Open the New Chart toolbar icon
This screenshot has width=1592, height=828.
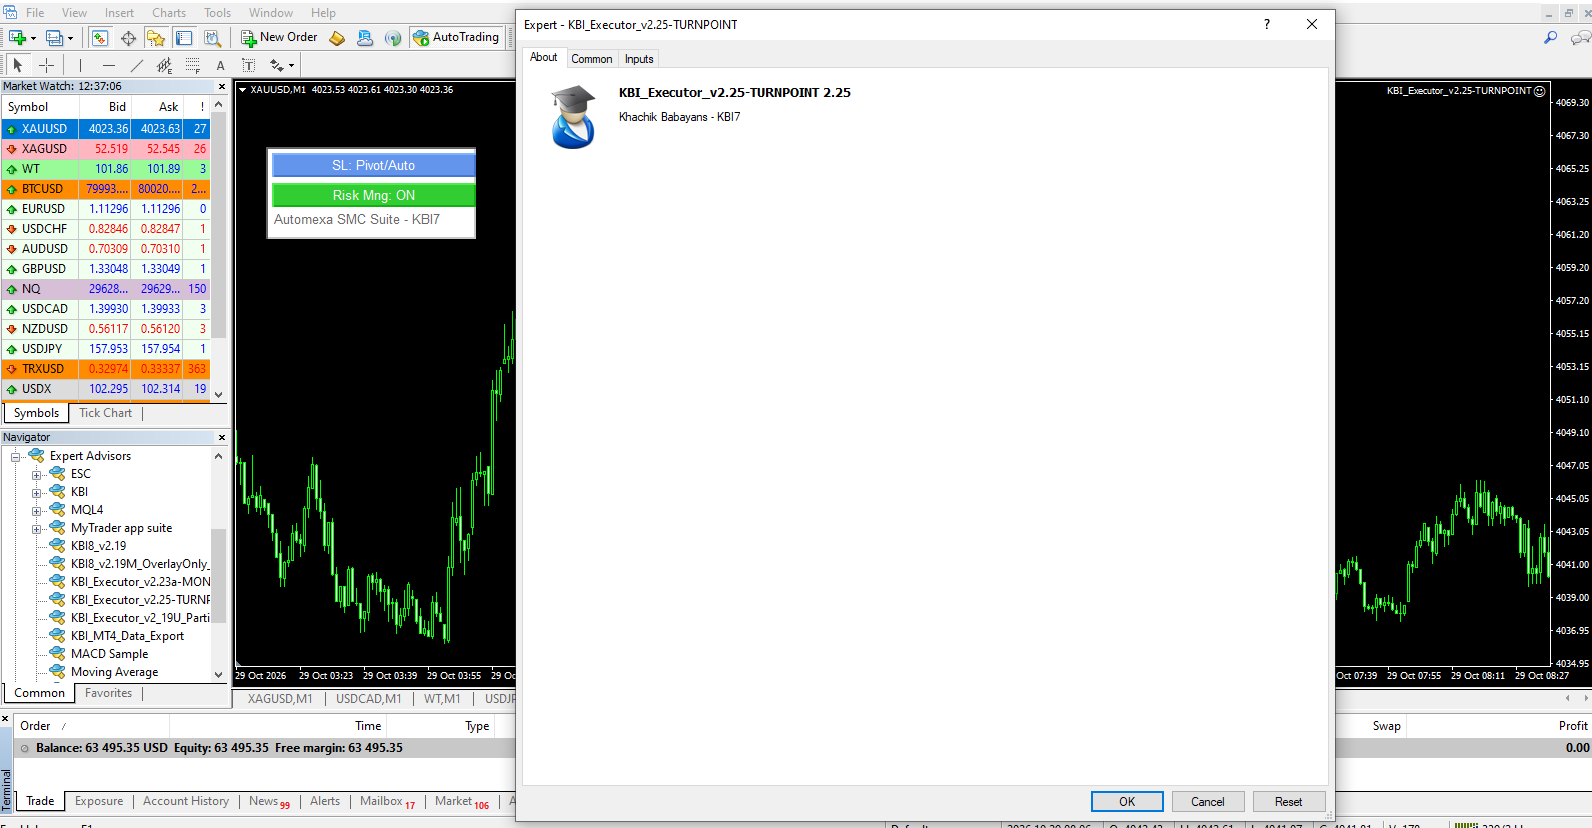18,38
